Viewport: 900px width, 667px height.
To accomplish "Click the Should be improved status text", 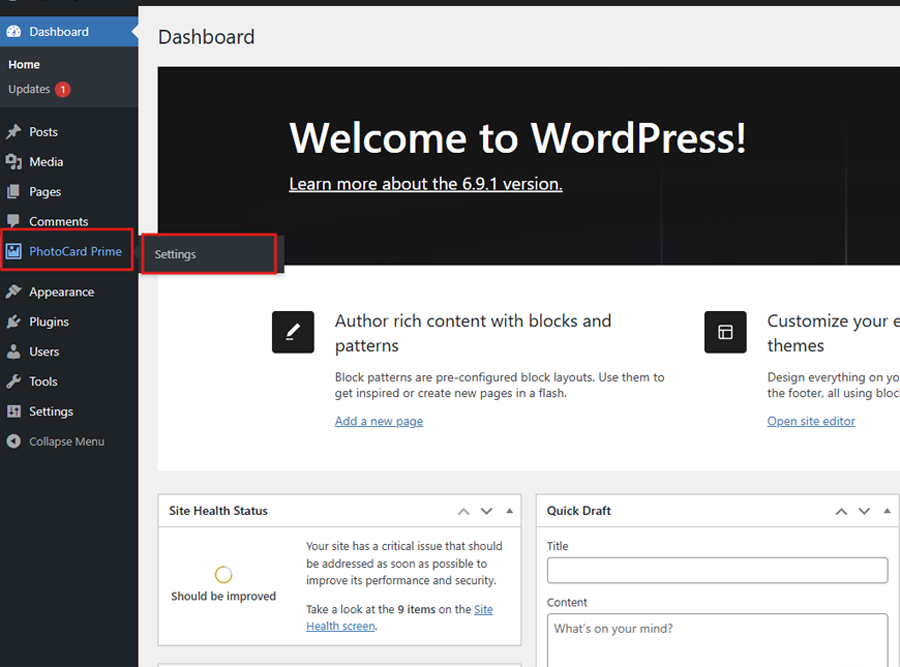I will [x=223, y=596].
